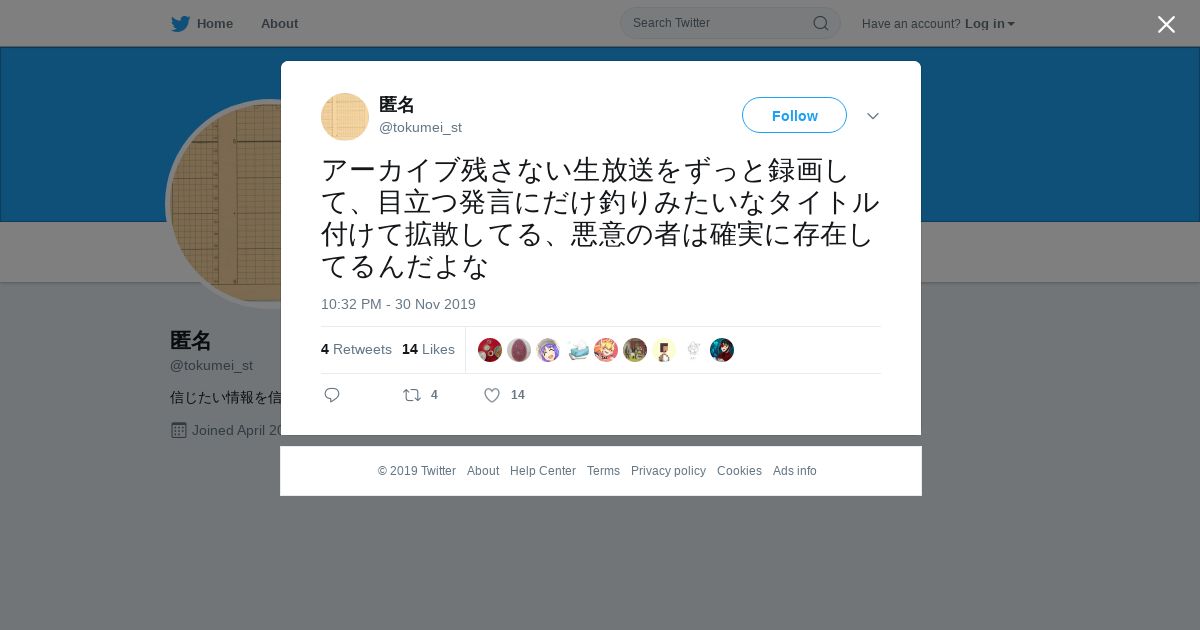The width and height of the screenshot is (1200, 630).
Task: Click the search magnifier icon
Action: (x=820, y=23)
